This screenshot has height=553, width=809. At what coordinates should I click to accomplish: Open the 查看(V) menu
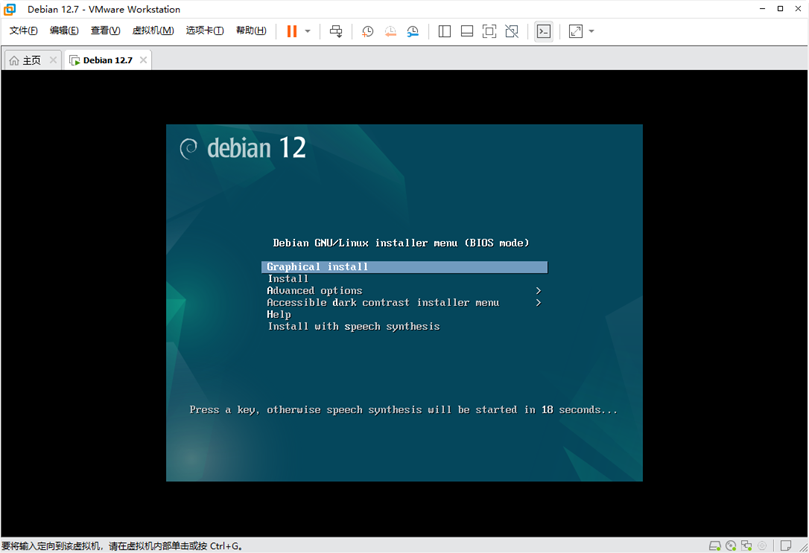105,30
